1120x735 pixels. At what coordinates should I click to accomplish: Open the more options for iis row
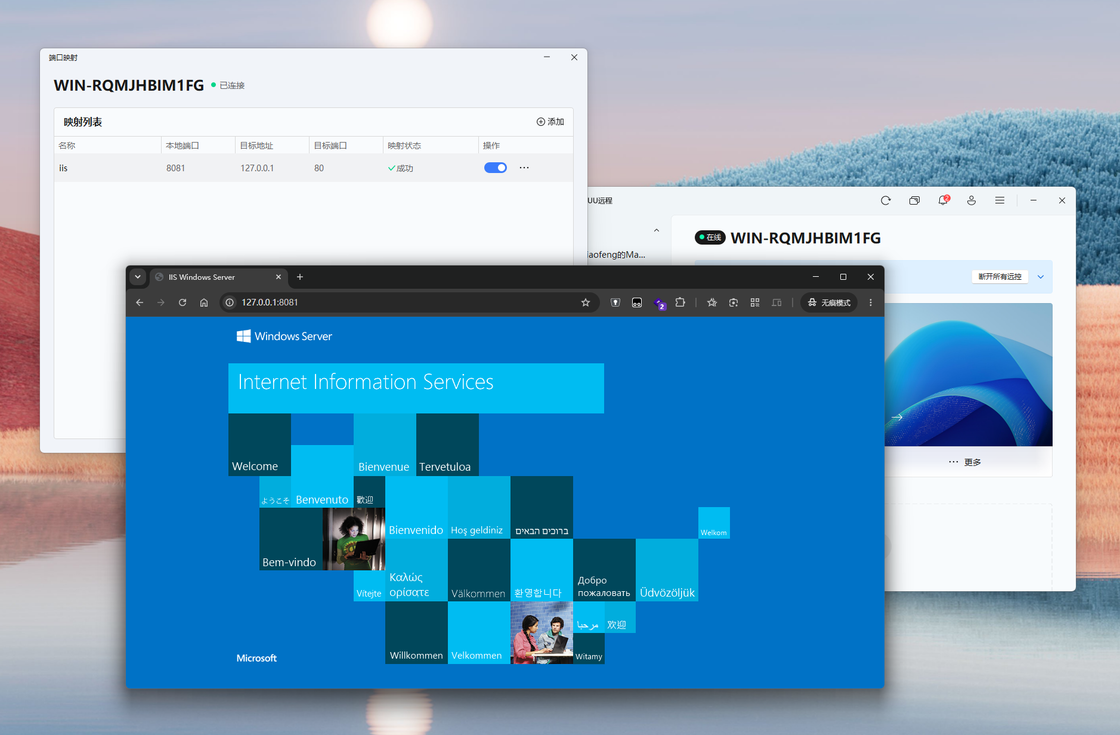(524, 168)
